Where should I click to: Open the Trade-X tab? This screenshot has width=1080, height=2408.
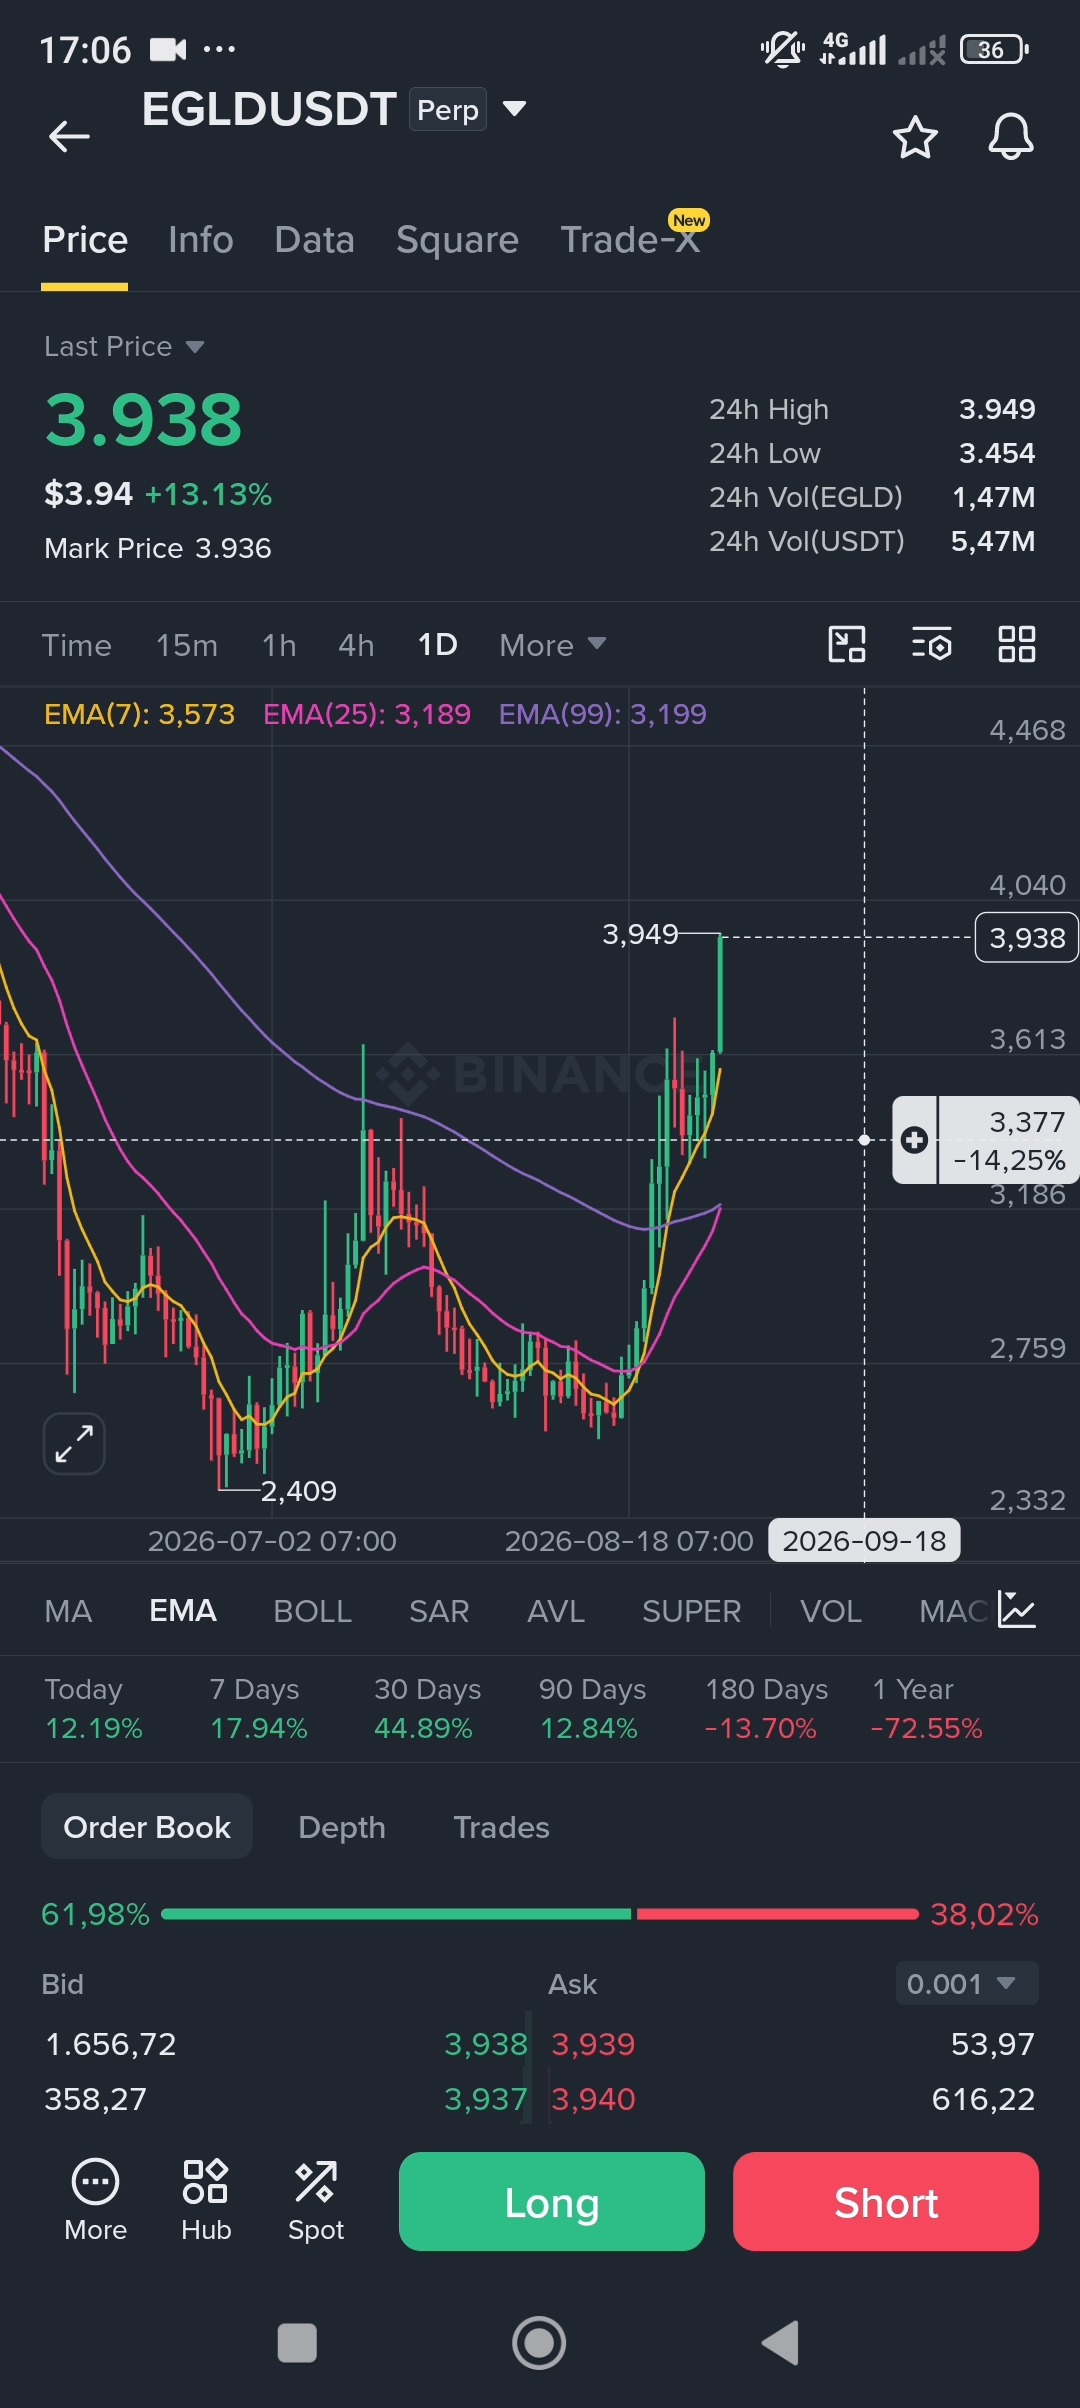point(630,240)
